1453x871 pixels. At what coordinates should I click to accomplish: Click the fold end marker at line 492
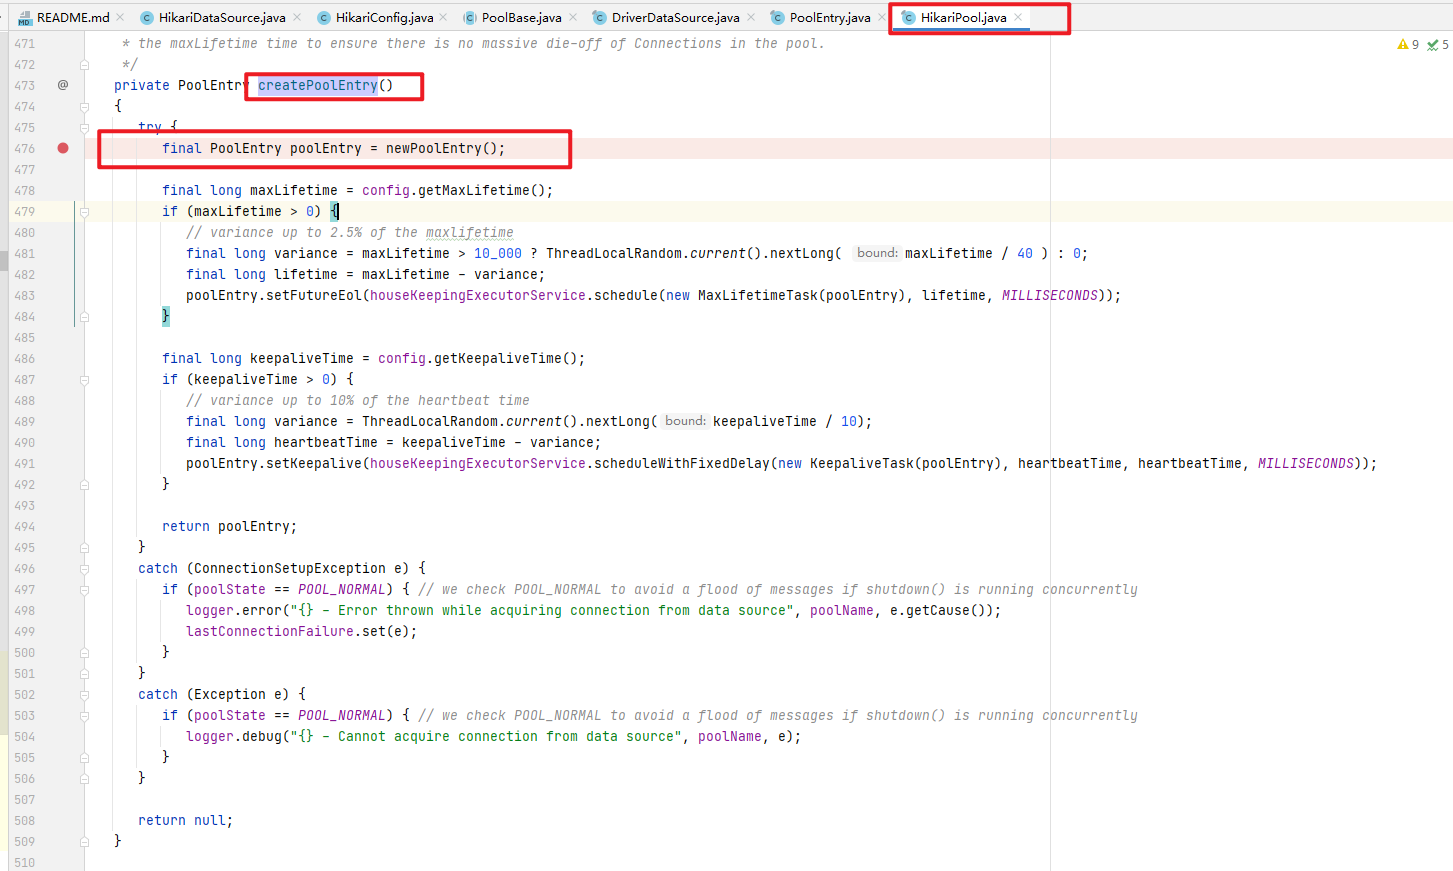click(x=84, y=485)
